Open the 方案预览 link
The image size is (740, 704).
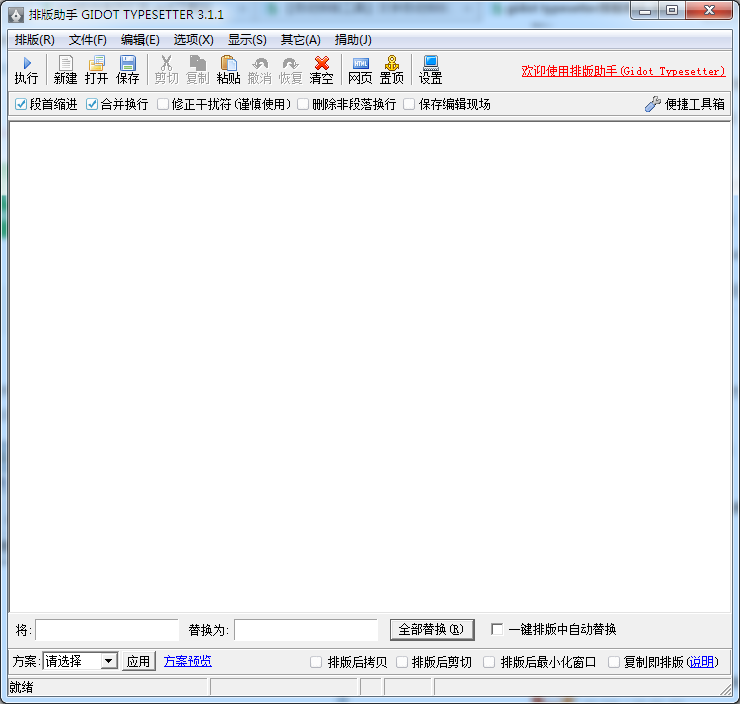click(x=187, y=661)
